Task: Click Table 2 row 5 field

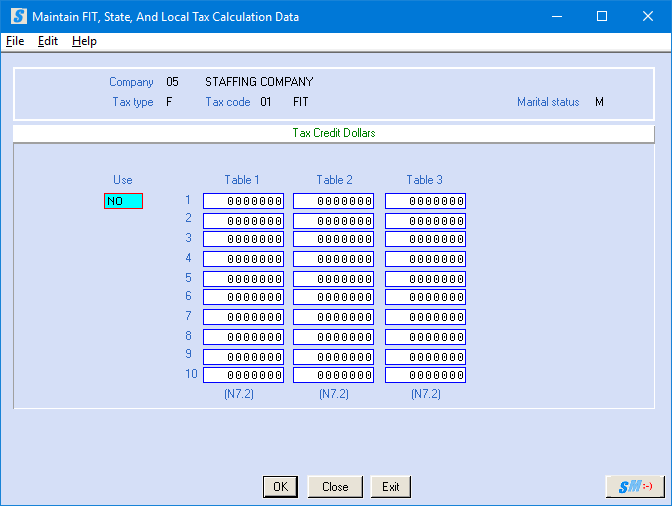Action: 333,279
